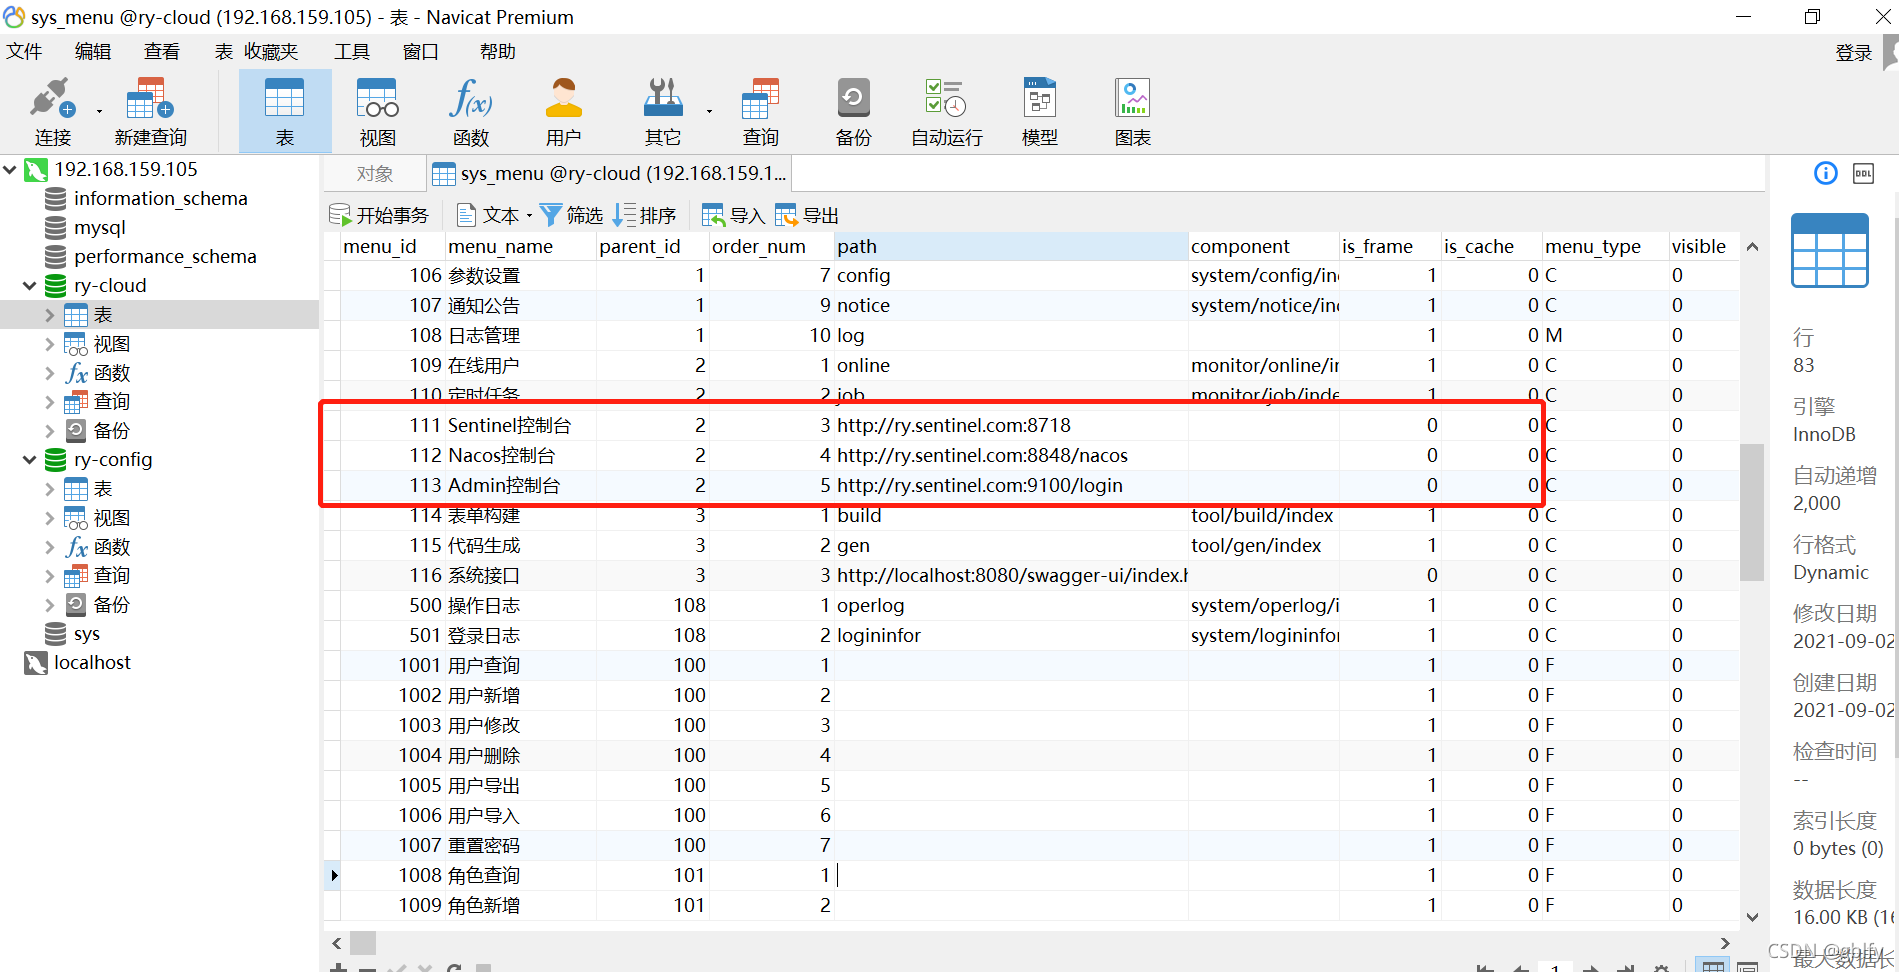Viewport: 1899px width, 972px height.
Task: Open dropdown arrow next to 连接 icon
Action: tap(99, 111)
